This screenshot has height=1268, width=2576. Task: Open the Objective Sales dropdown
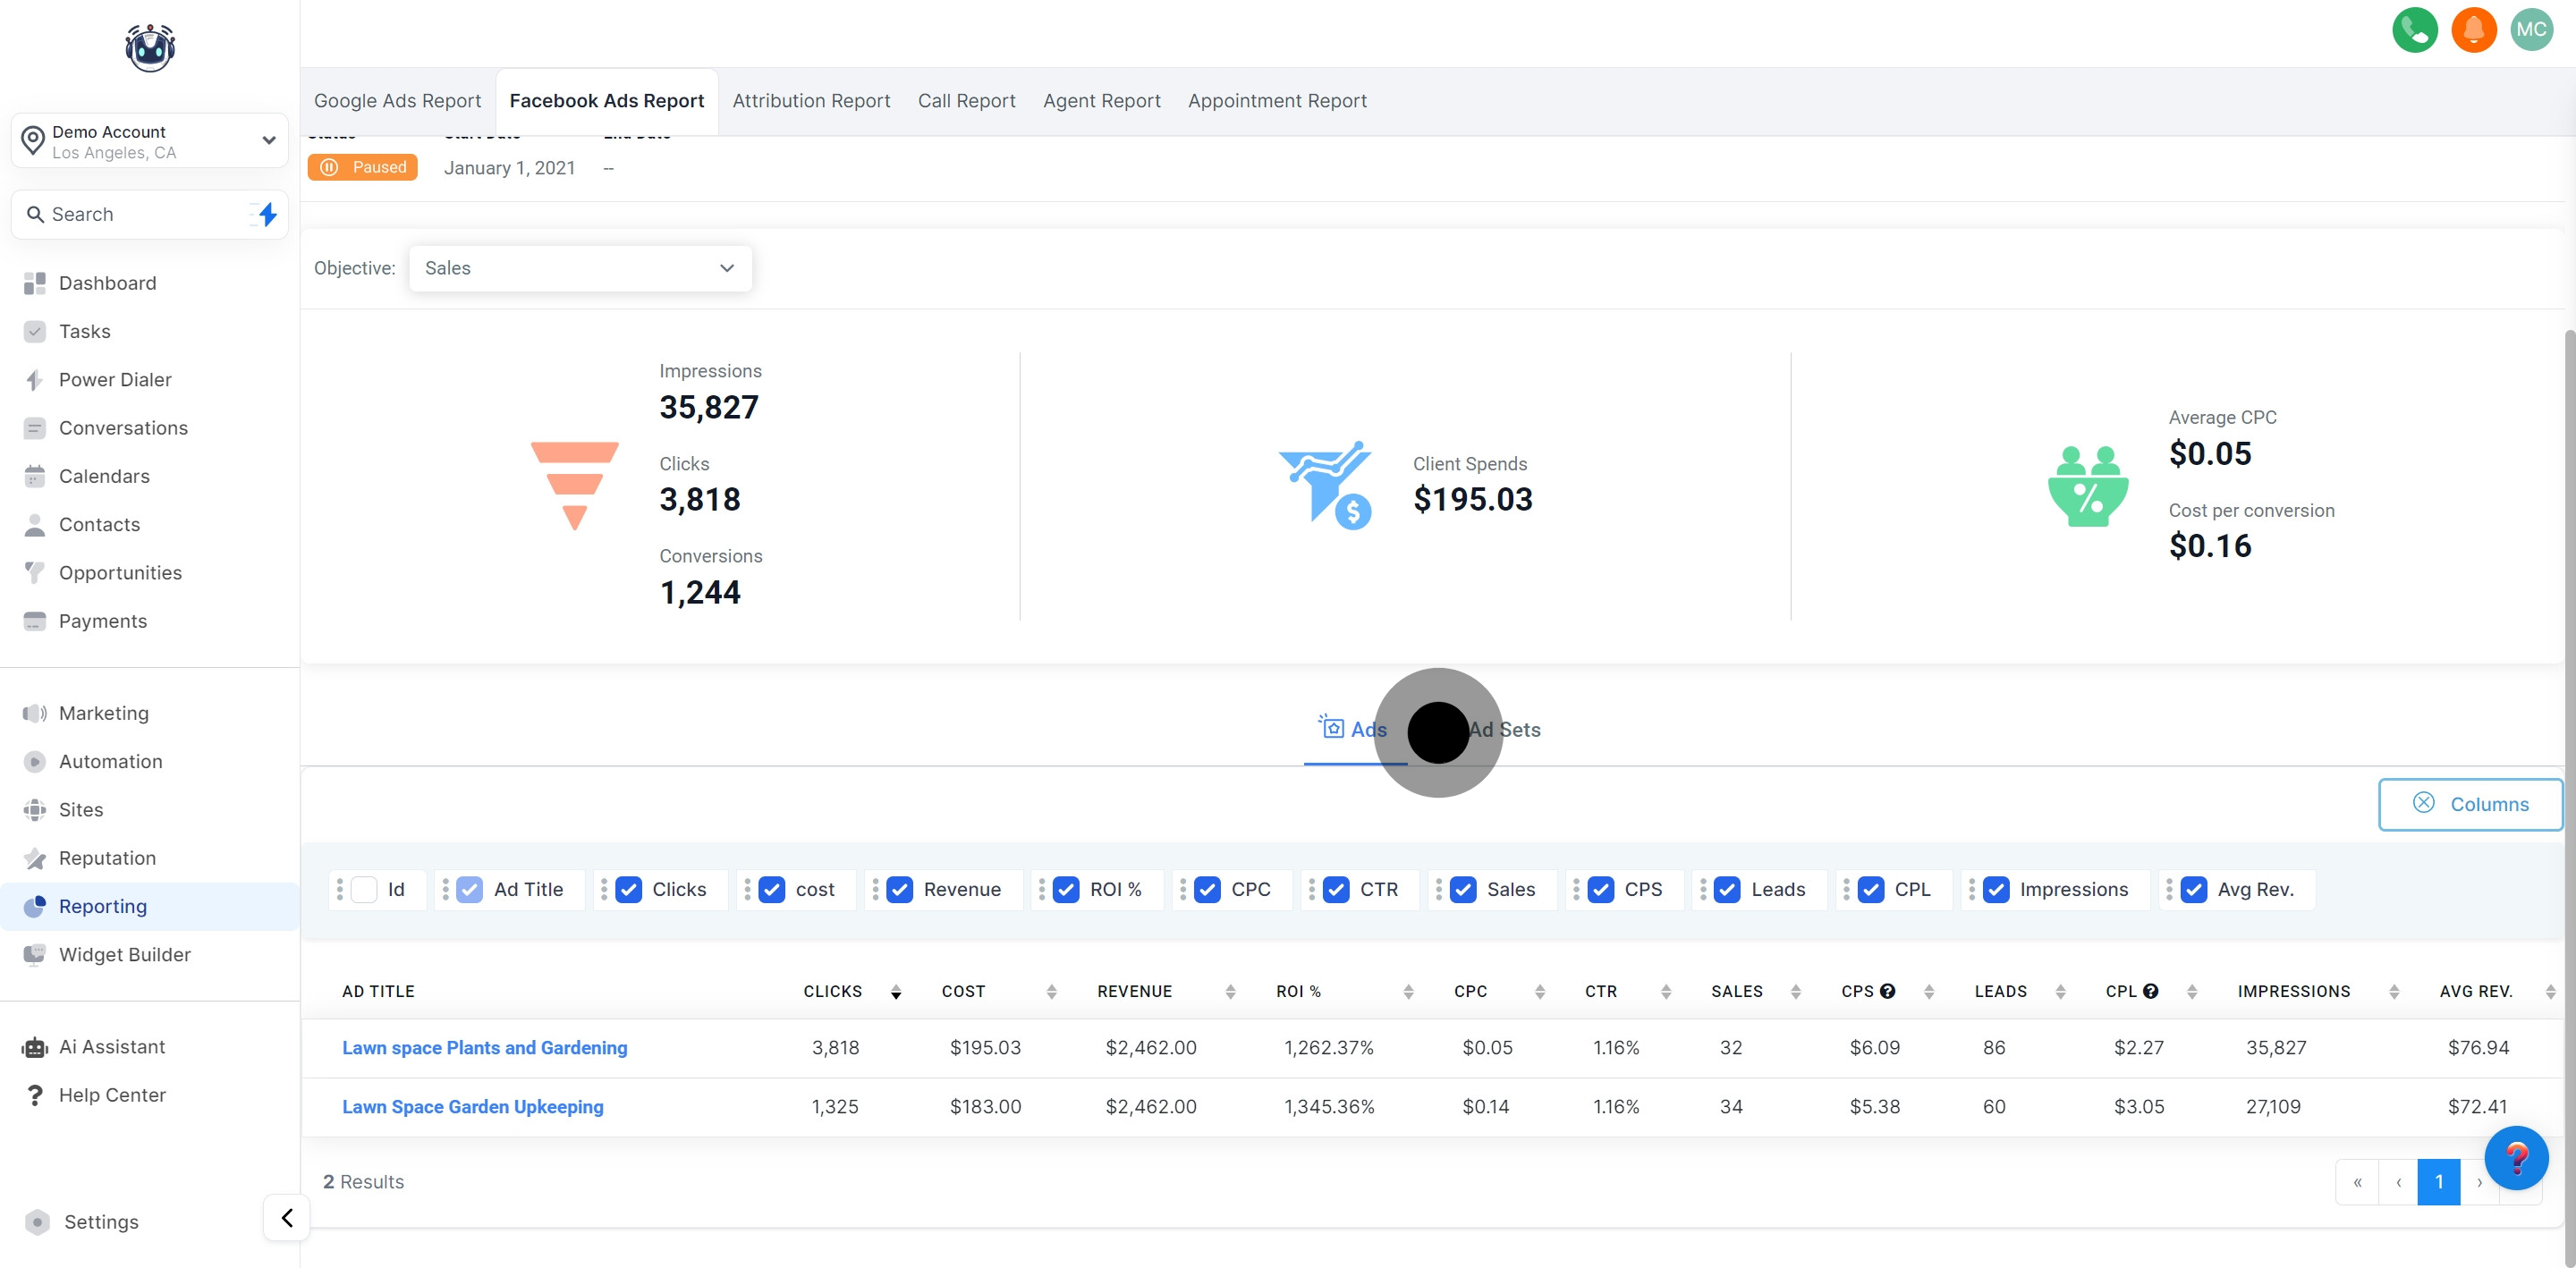[579, 268]
